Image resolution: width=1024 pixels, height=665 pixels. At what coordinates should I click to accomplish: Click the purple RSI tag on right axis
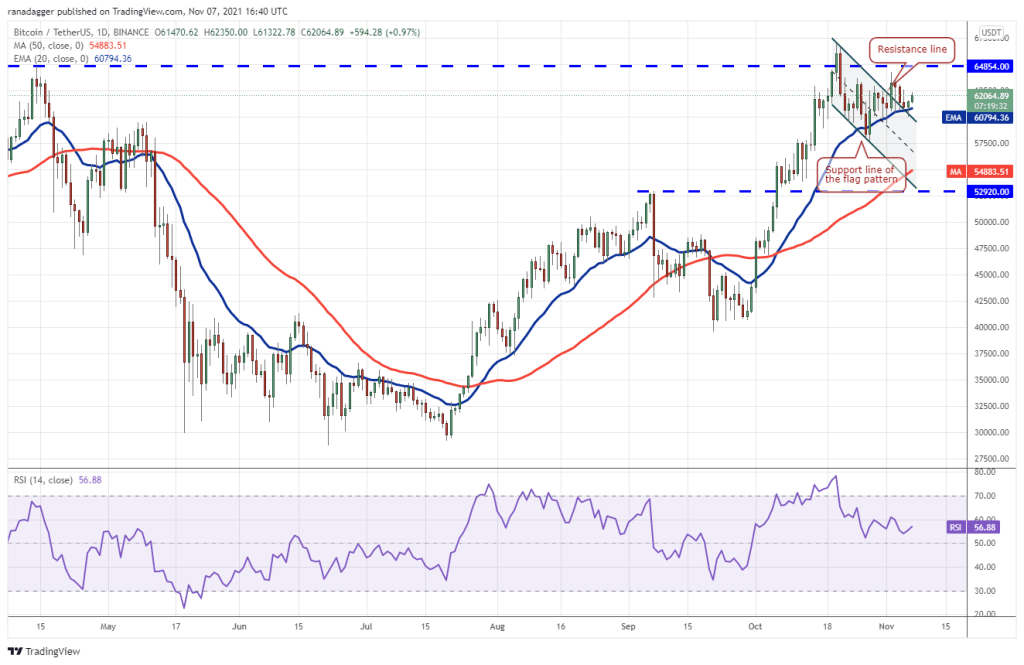(x=953, y=527)
